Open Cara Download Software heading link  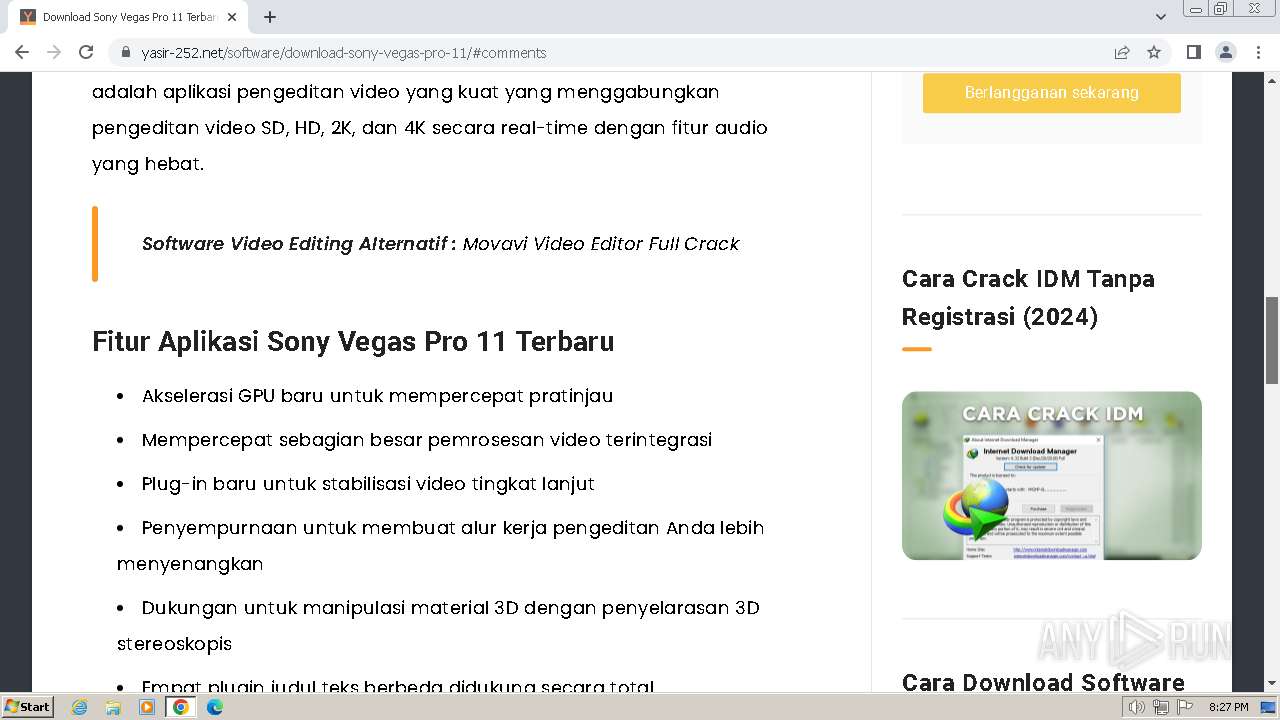1043,682
